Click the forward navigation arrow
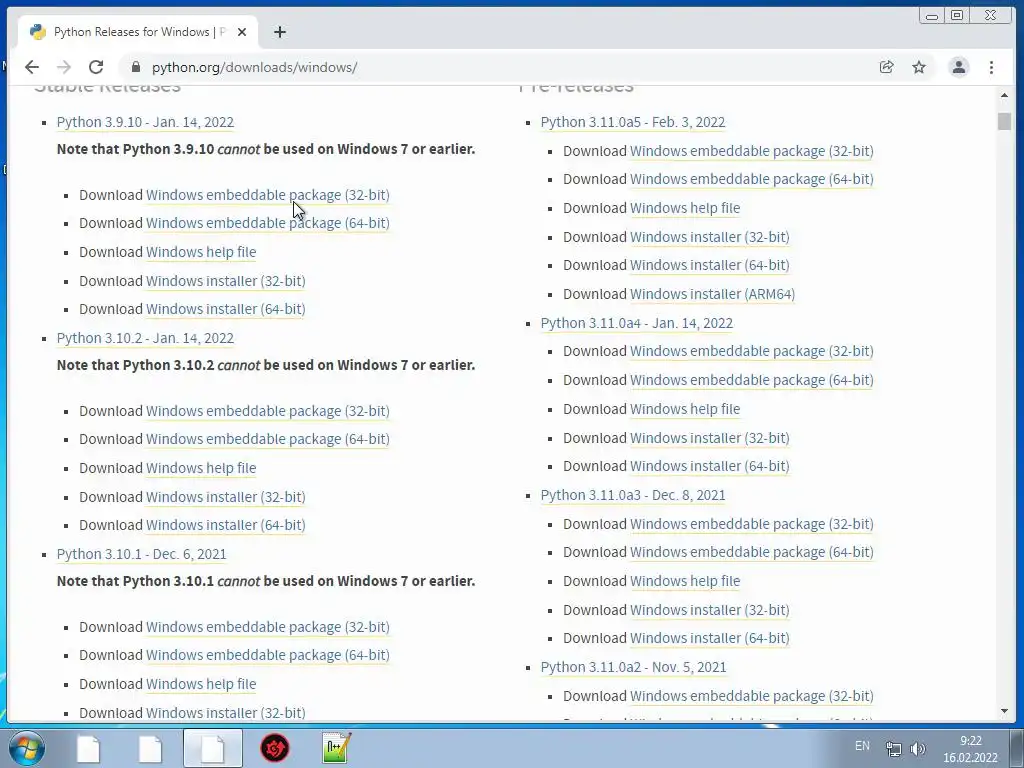1024x768 pixels. (x=63, y=67)
